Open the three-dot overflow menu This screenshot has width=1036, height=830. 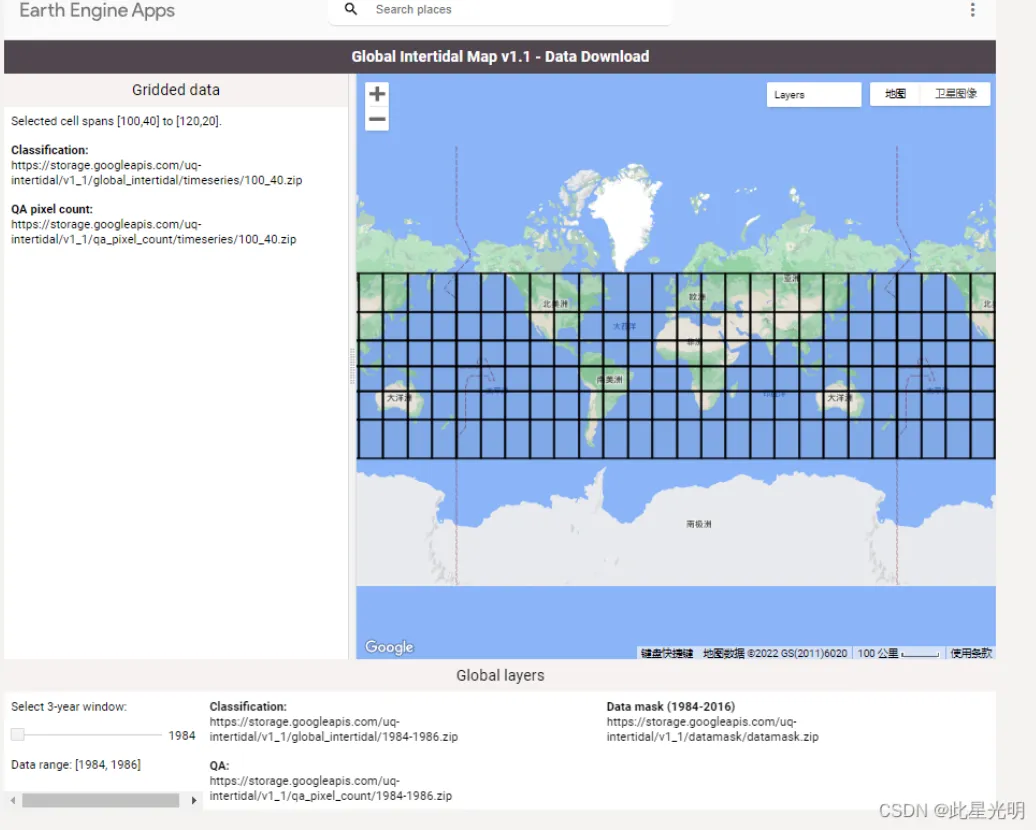point(972,9)
